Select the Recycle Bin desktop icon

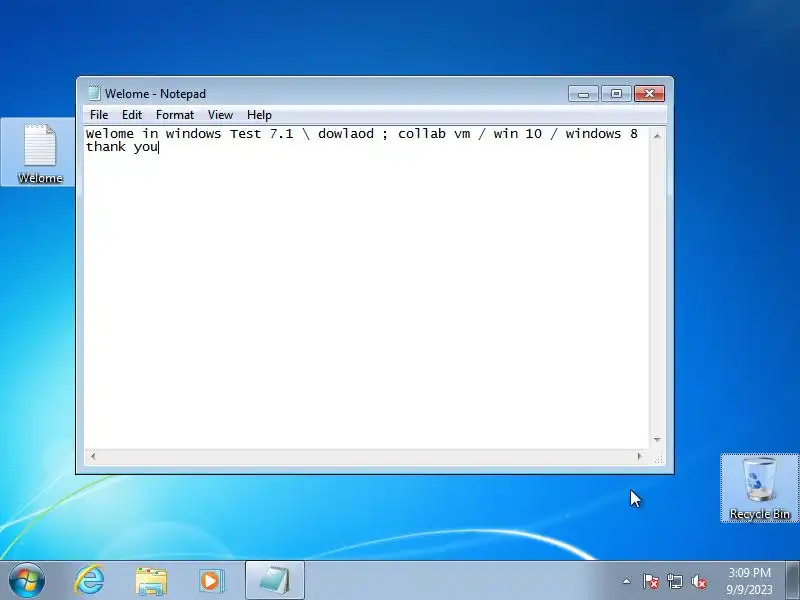click(760, 488)
